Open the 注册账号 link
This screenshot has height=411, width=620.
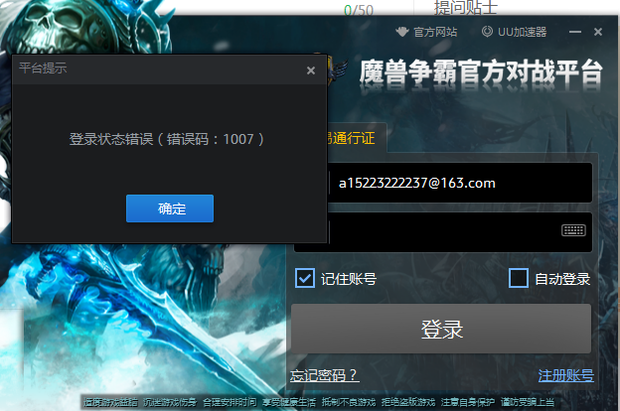pyautogui.click(x=566, y=375)
